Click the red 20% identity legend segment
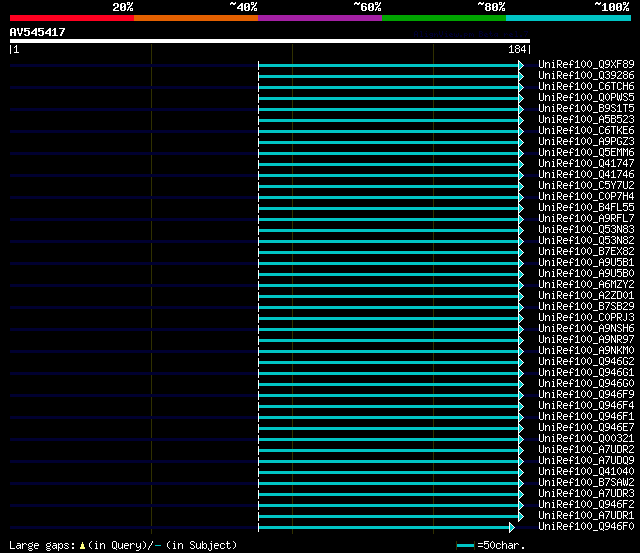 pos(72,18)
